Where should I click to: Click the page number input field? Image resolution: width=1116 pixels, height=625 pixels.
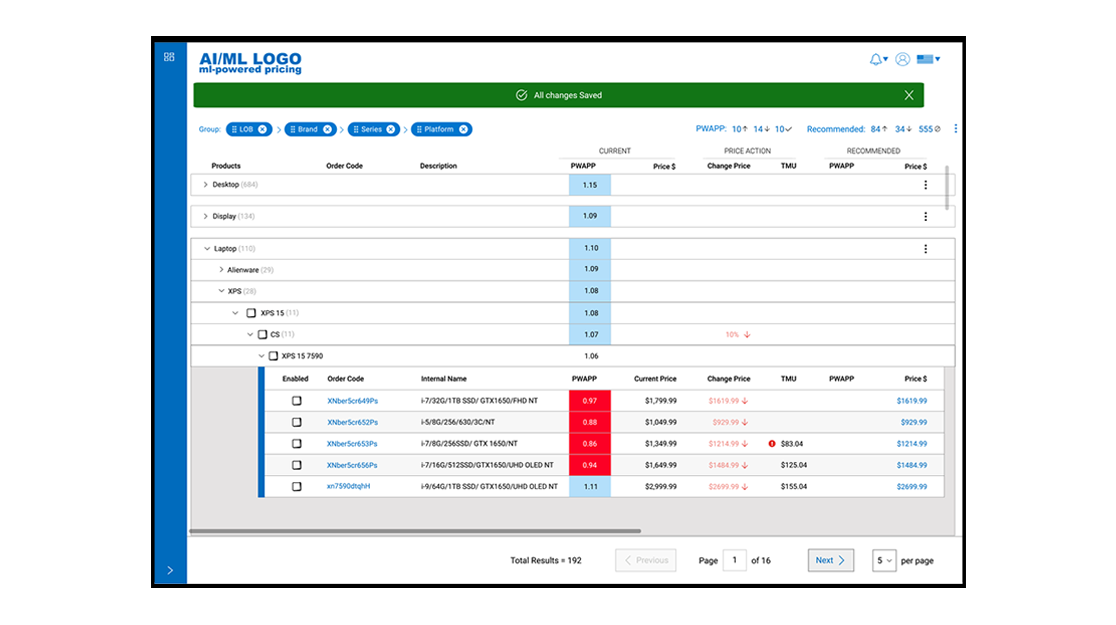pos(735,561)
